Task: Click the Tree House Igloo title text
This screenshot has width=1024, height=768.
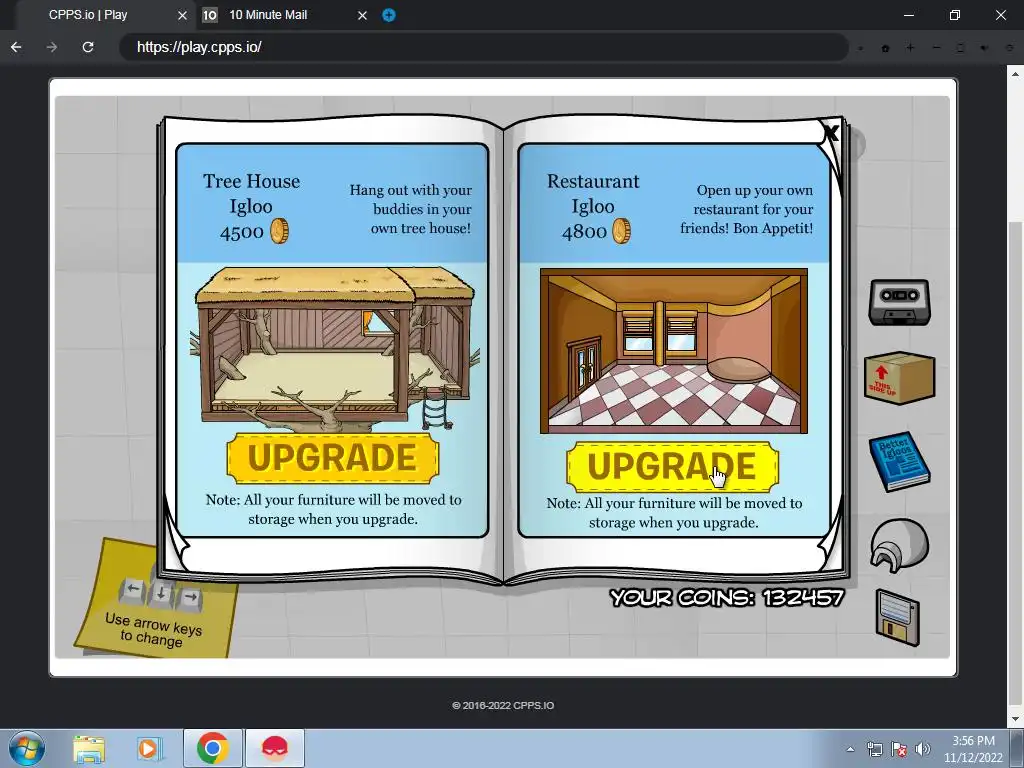Action: (251, 193)
